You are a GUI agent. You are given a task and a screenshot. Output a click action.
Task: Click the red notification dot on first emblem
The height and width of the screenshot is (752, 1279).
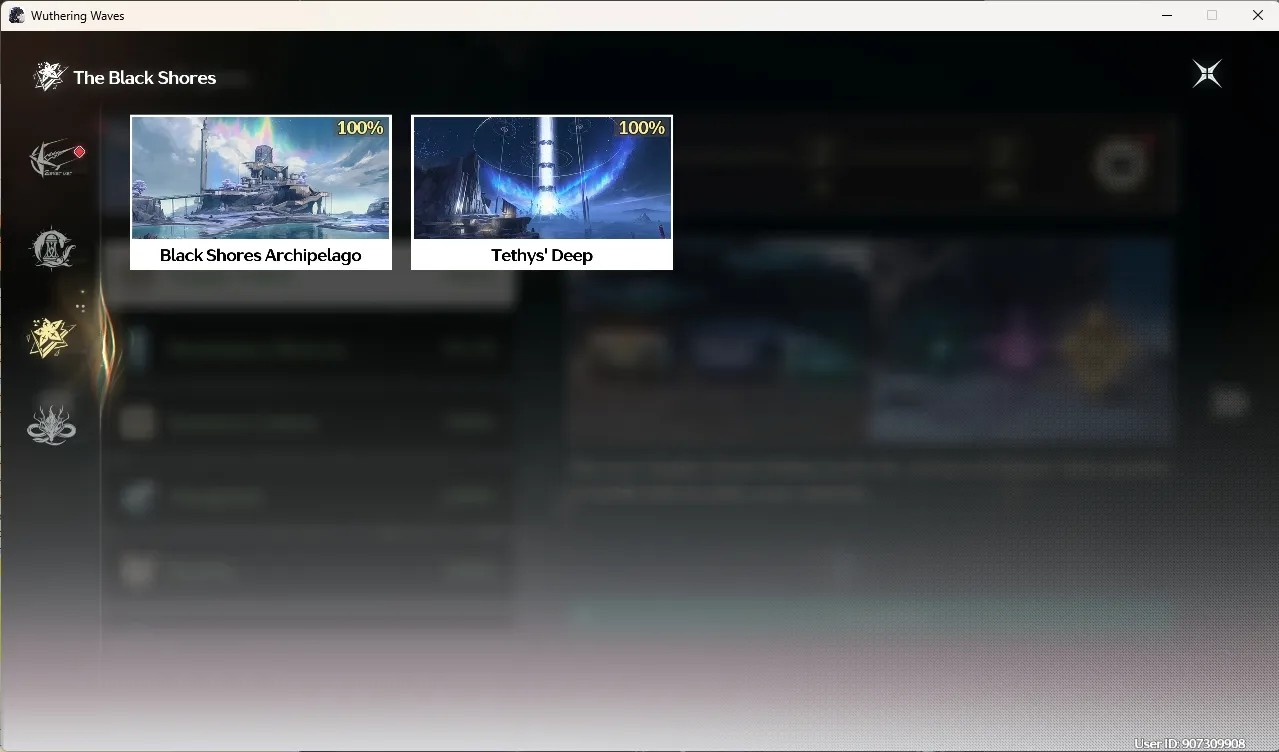click(79, 152)
